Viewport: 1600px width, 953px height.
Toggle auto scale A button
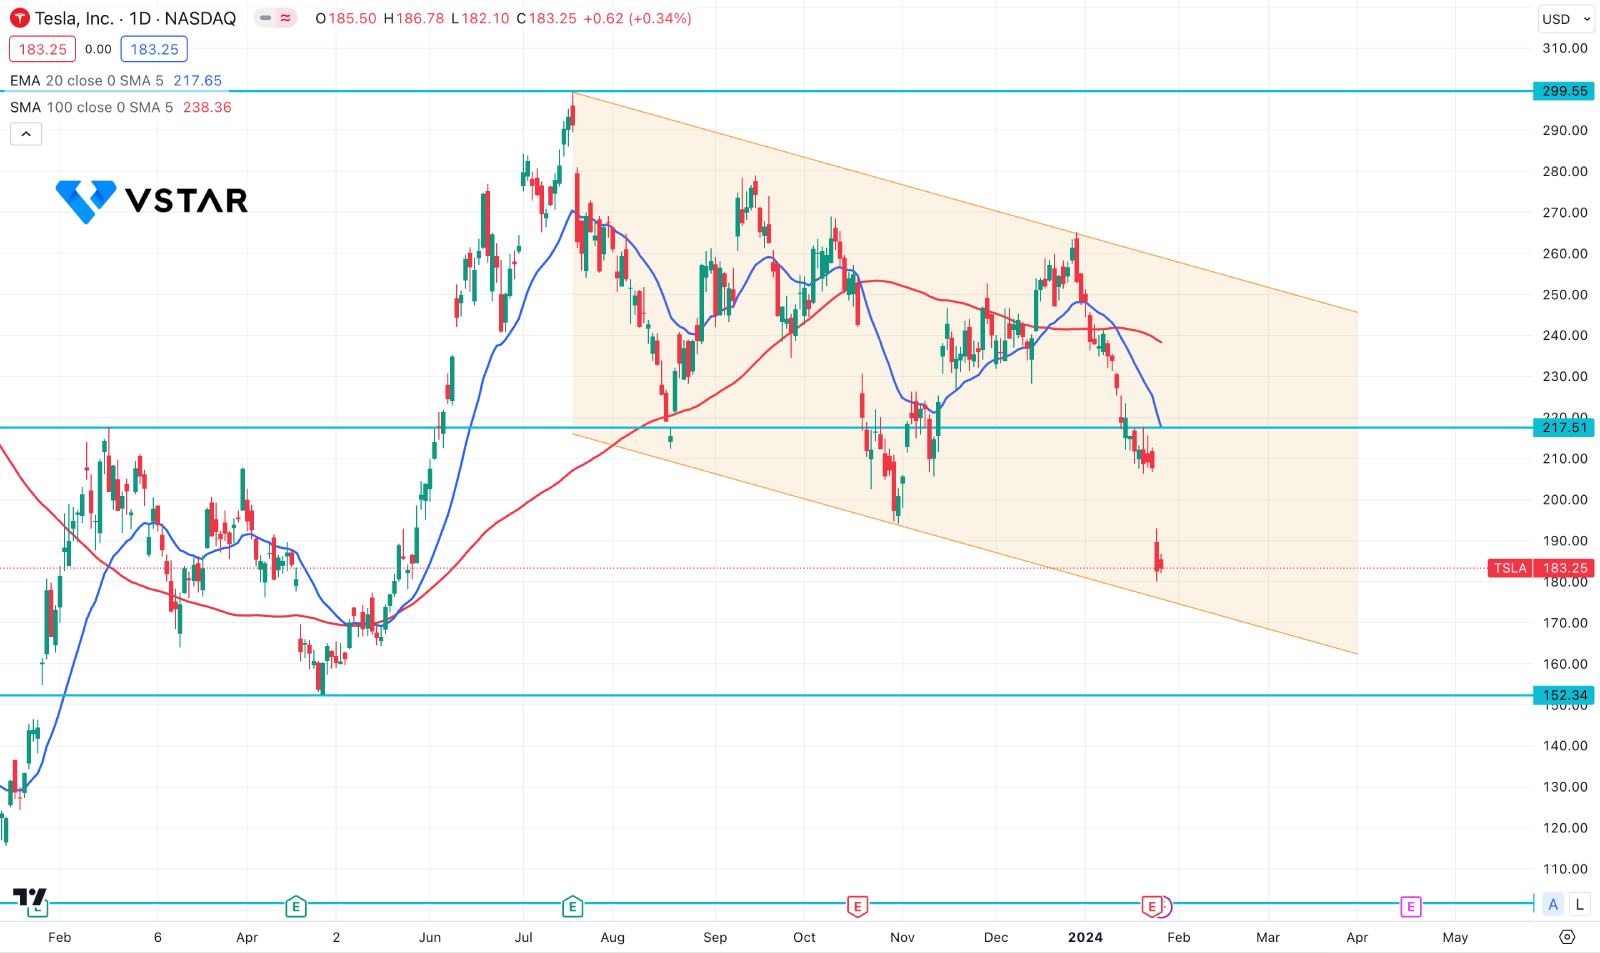pos(1553,904)
